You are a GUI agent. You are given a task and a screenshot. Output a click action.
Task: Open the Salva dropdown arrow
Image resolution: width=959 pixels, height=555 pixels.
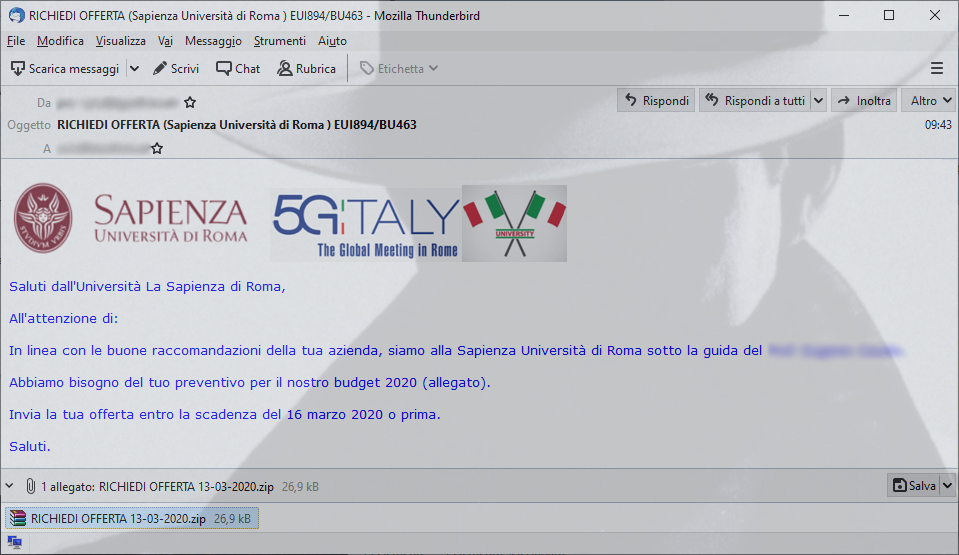click(x=947, y=485)
